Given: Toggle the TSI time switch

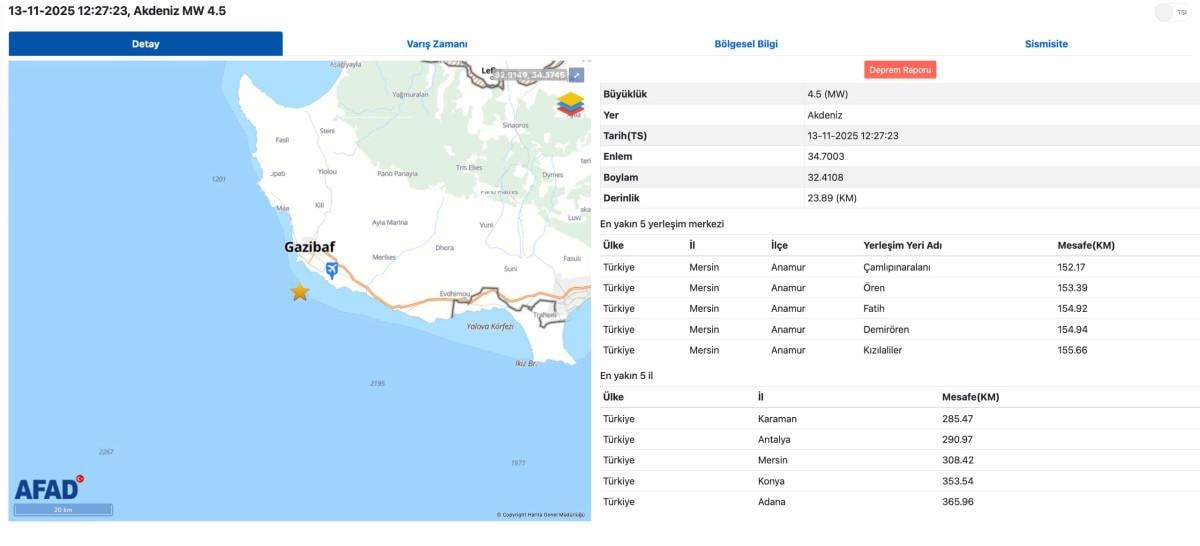Looking at the screenshot, I should pyautogui.click(x=1164, y=12).
